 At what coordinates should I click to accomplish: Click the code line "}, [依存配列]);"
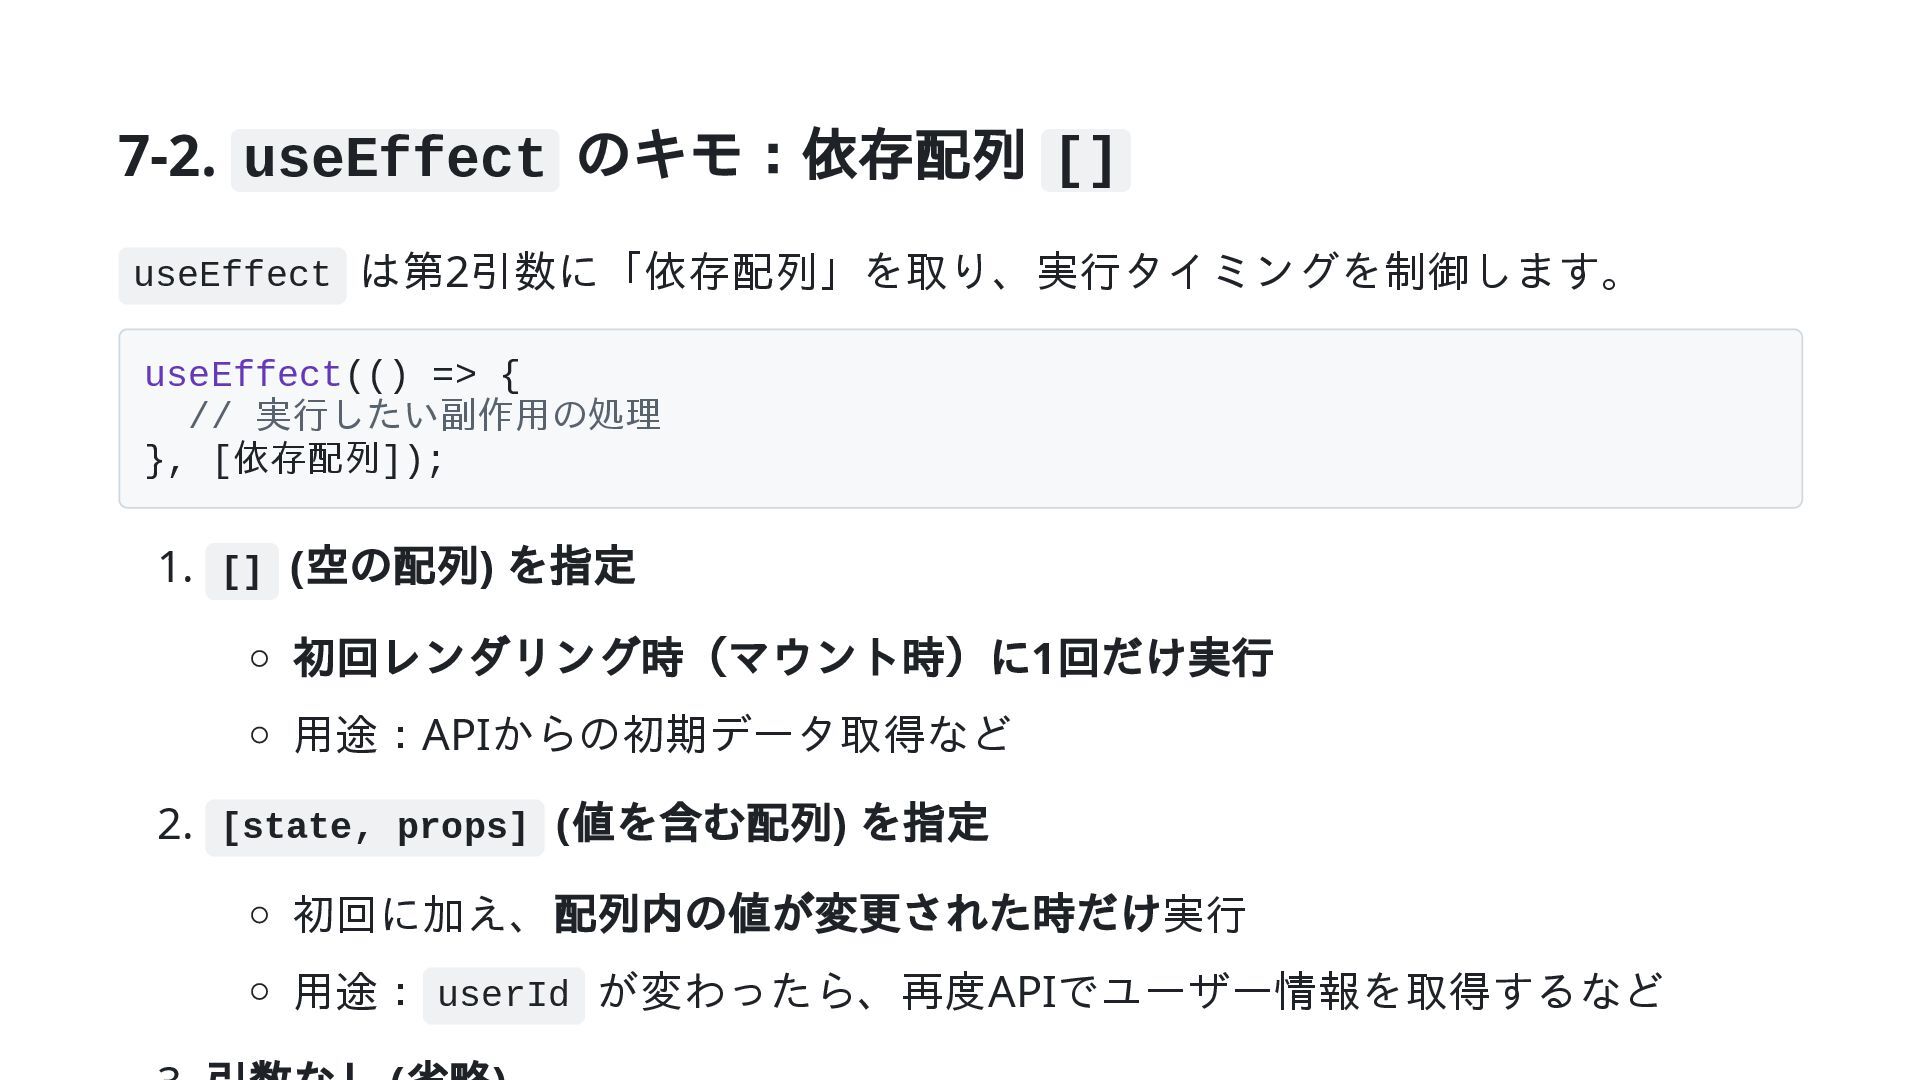294,460
